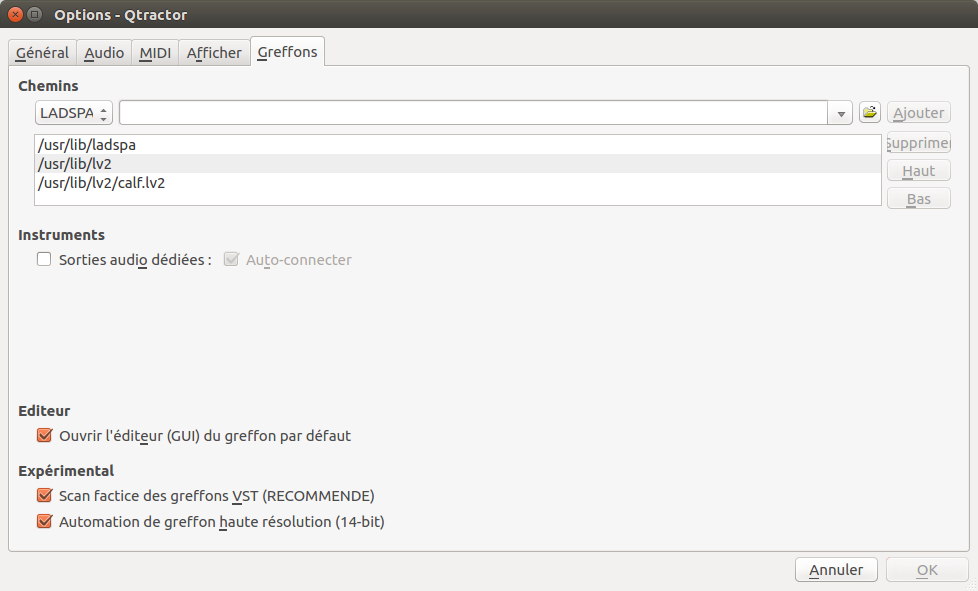Open the LADSPA plugin type dropdown
Screen dimensions: 978x591
[x=74, y=113]
